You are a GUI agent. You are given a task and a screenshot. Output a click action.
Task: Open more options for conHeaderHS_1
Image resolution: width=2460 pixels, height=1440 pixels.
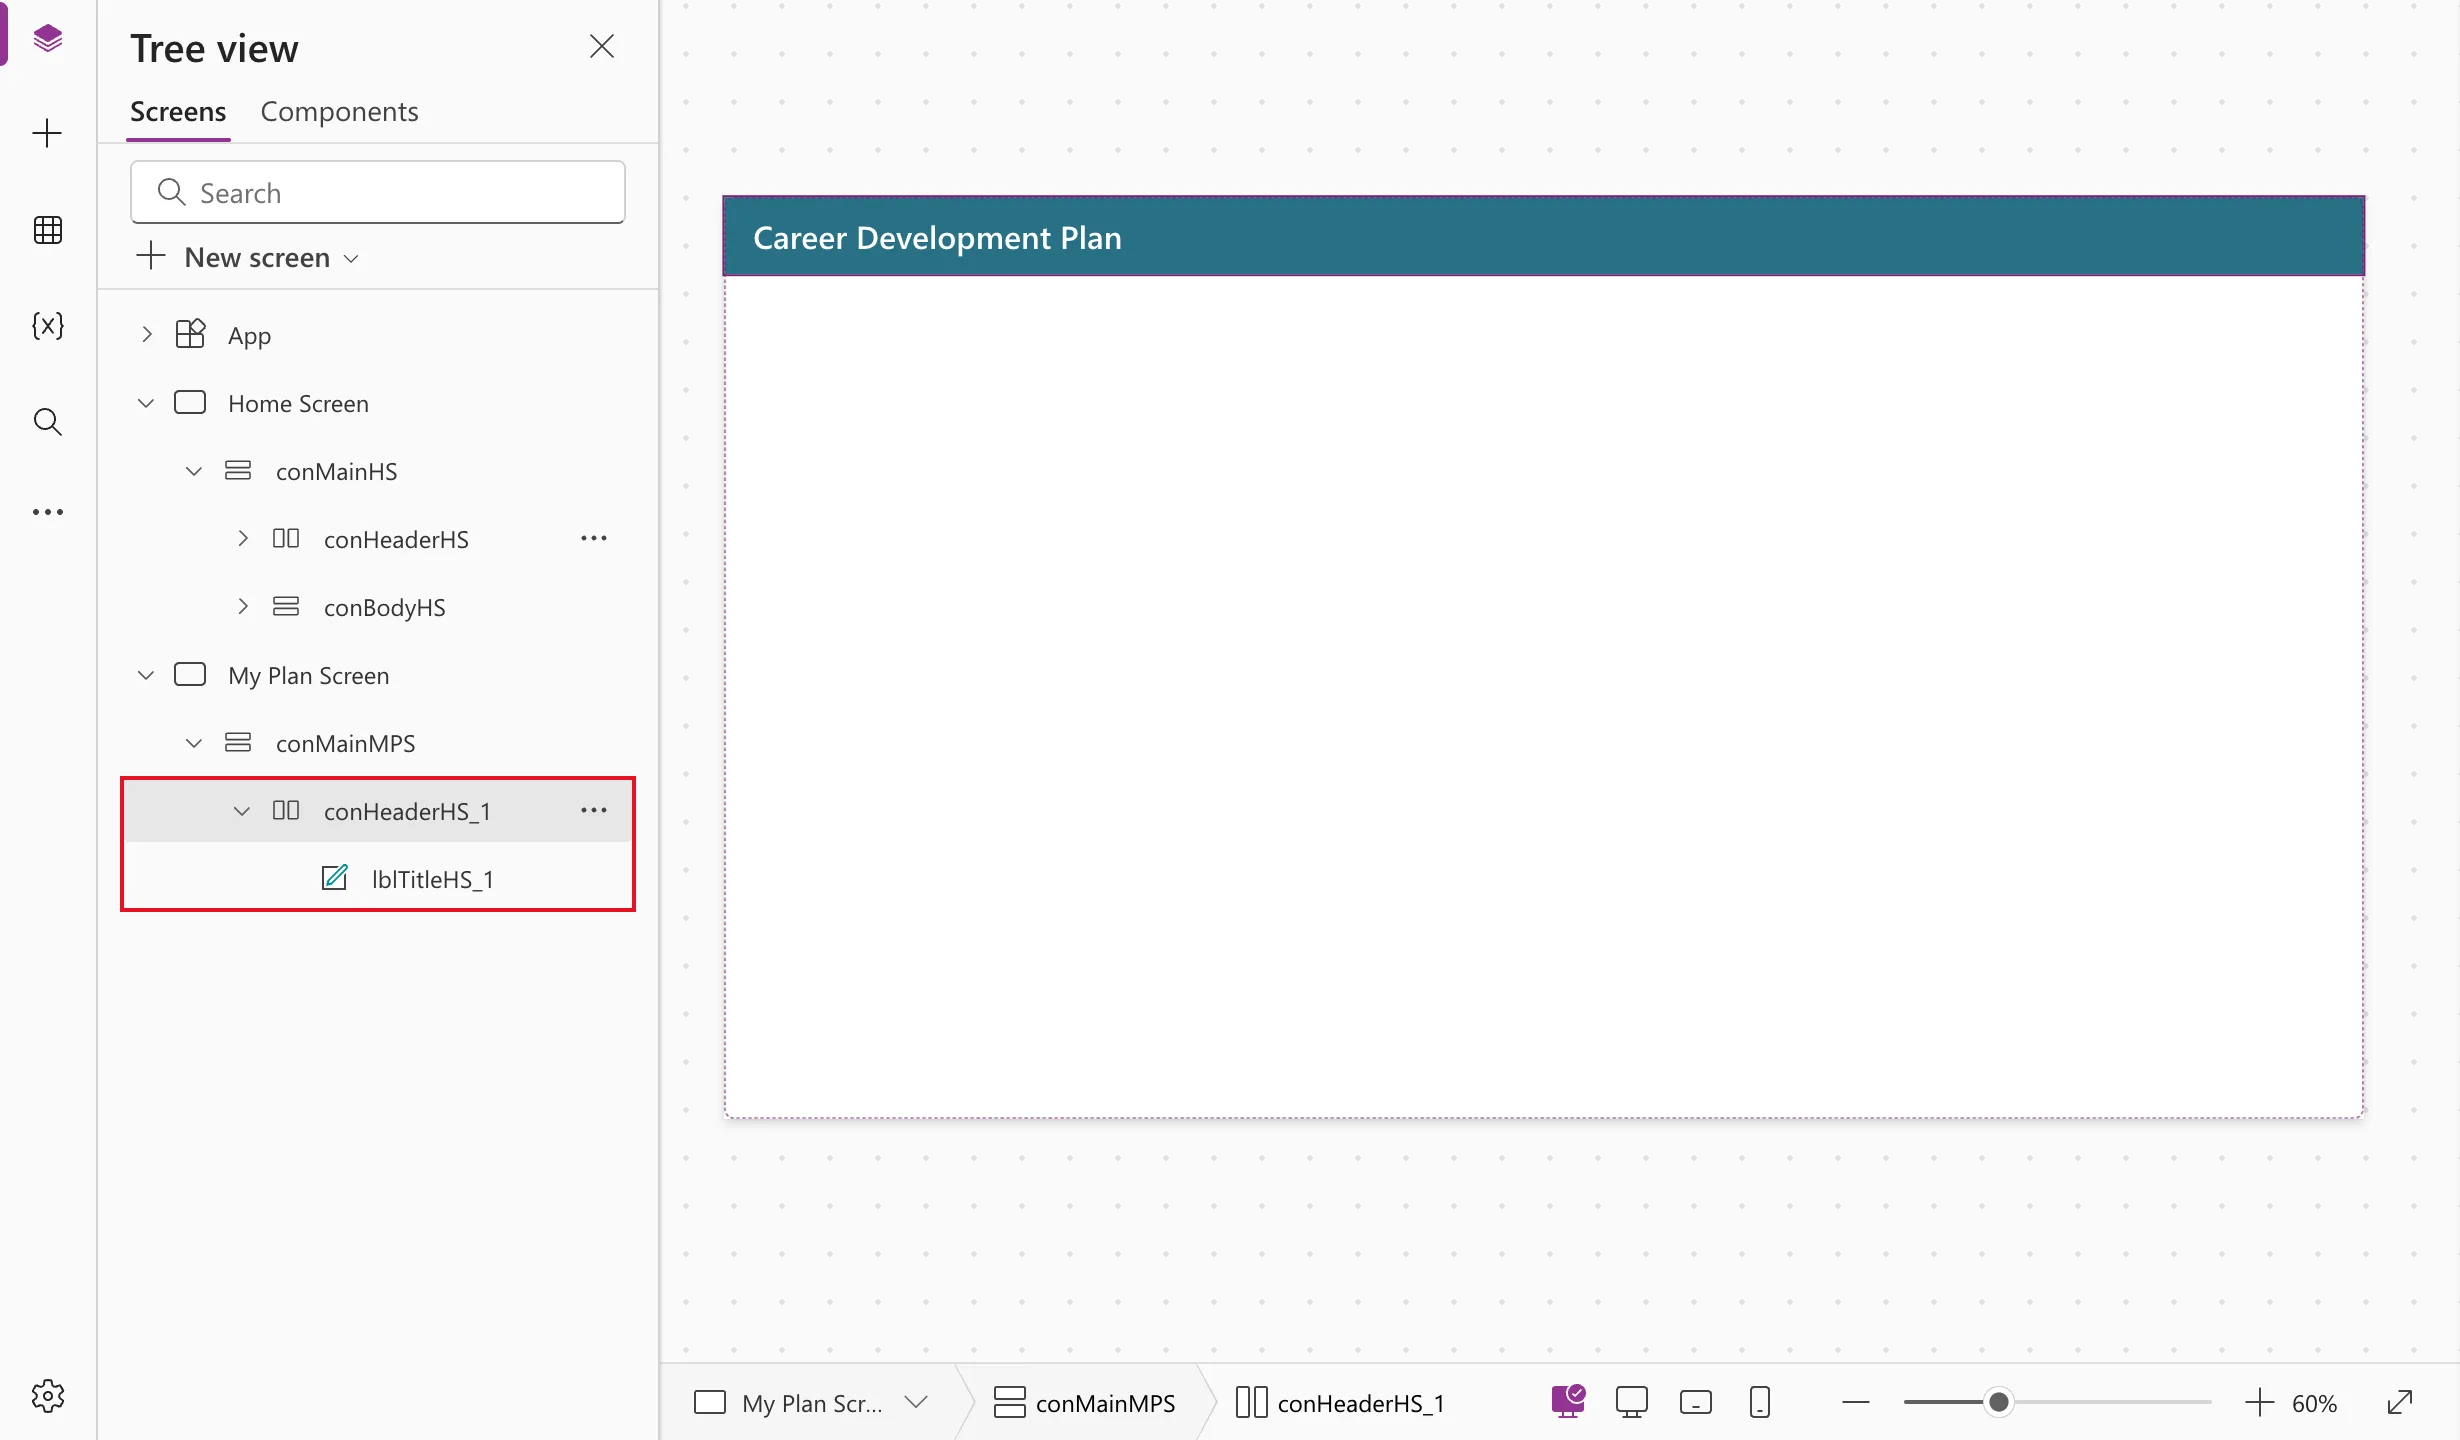[594, 810]
